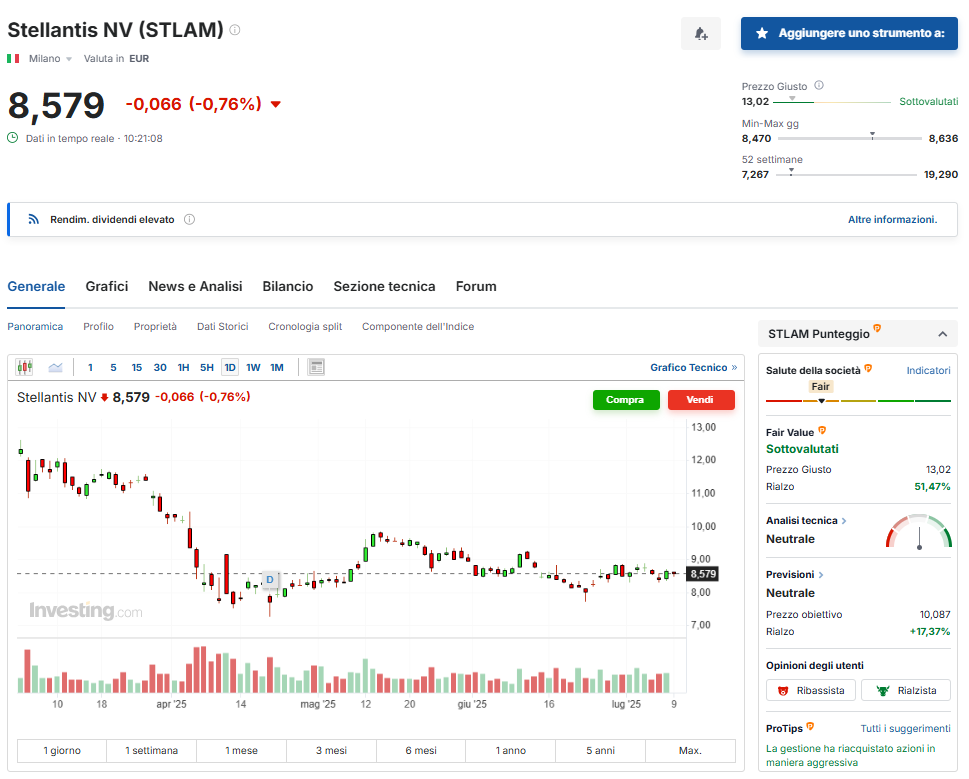
Task: Create a price alert with bell icon
Action: point(700,33)
